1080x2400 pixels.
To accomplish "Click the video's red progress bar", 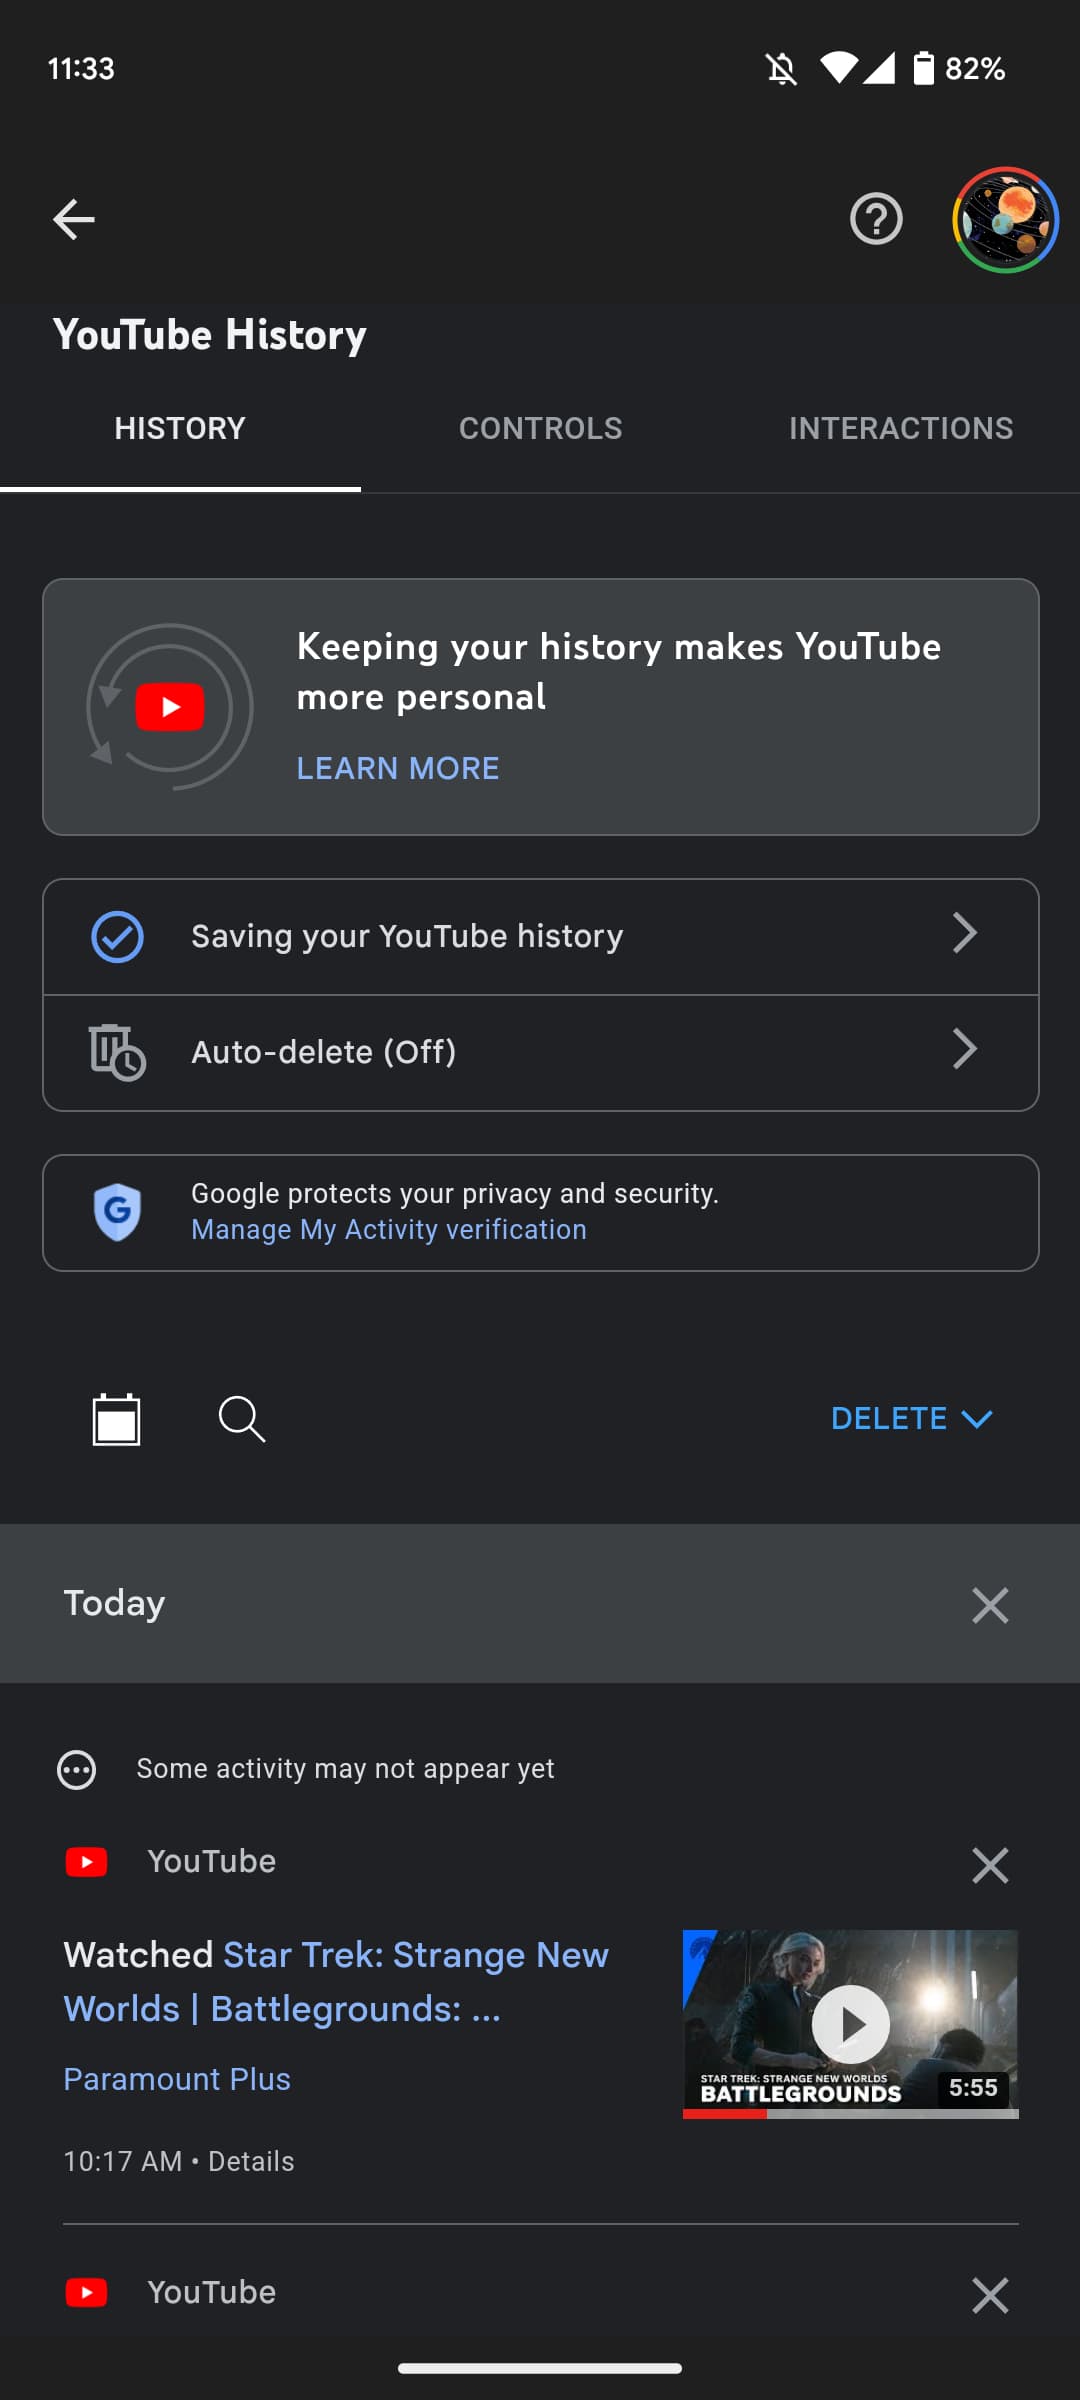I will point(725,2114).
